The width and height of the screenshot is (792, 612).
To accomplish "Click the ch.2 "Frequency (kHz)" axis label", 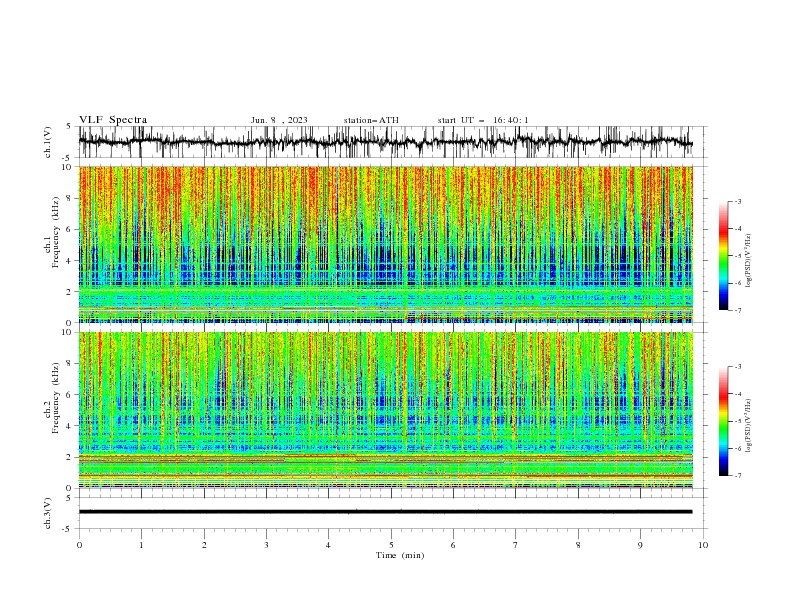I will point(55,398).
